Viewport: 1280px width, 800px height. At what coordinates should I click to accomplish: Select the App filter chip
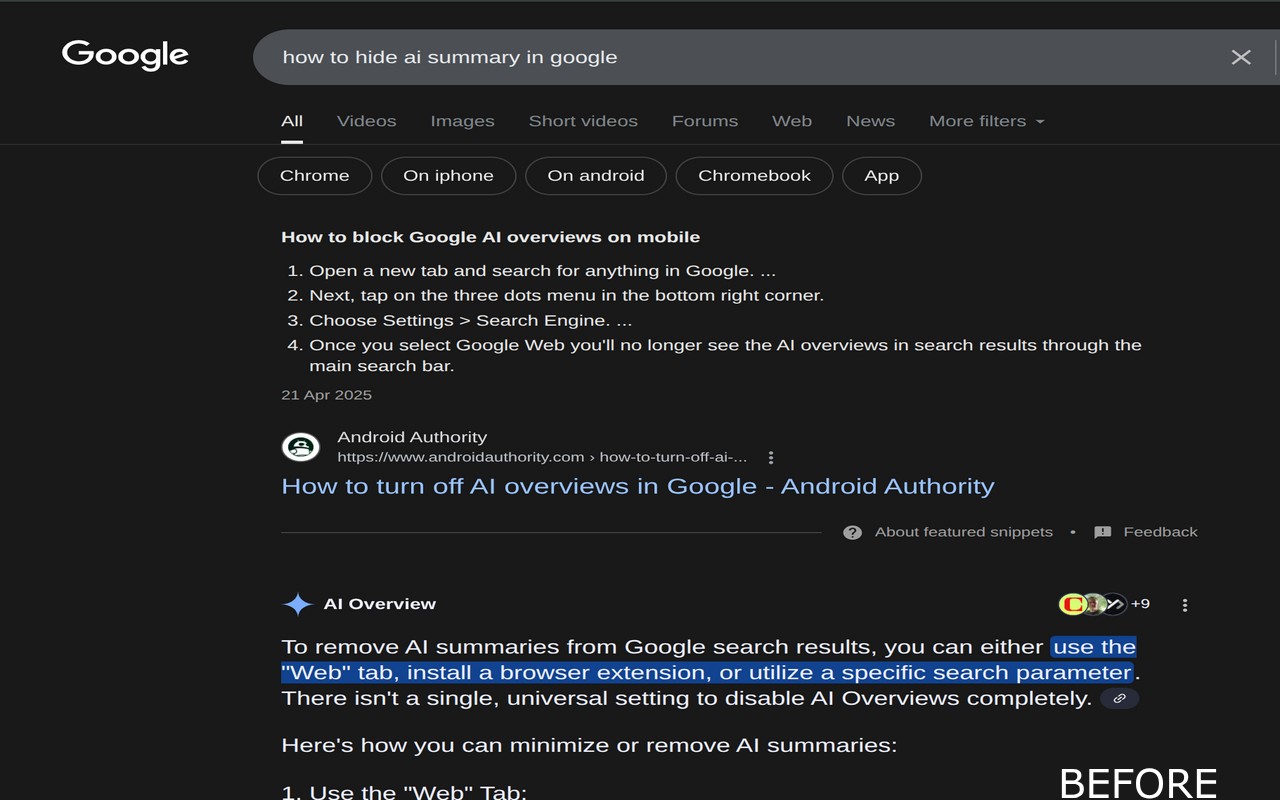point(882,176)
